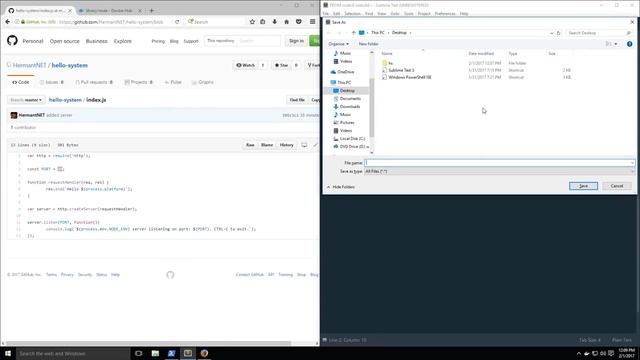640x360 pixels.
Task: Click the desktop view icon above code
Action: click(x=304, y=145)
